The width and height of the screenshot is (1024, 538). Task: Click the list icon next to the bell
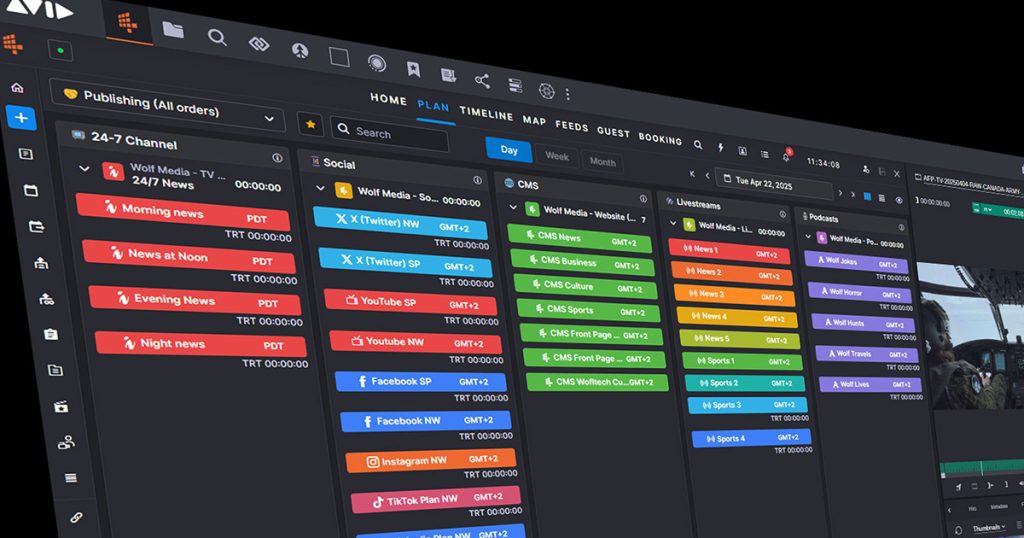[764, 154]
